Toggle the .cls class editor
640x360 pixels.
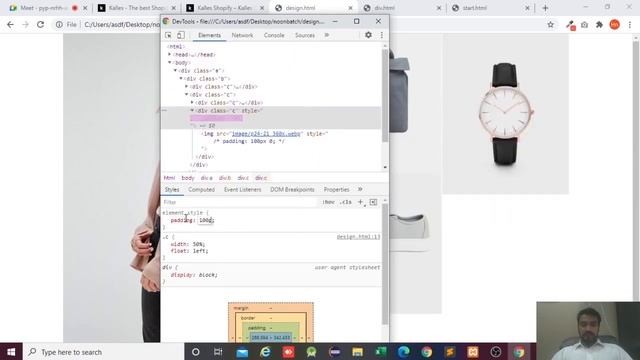click(x=346, y=202)
